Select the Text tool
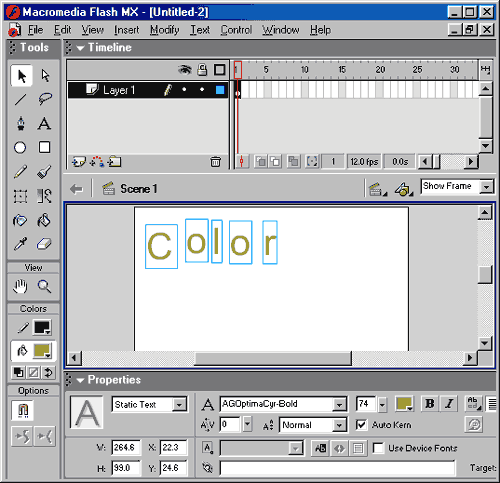The image size is (500, 483). (44, 123)
